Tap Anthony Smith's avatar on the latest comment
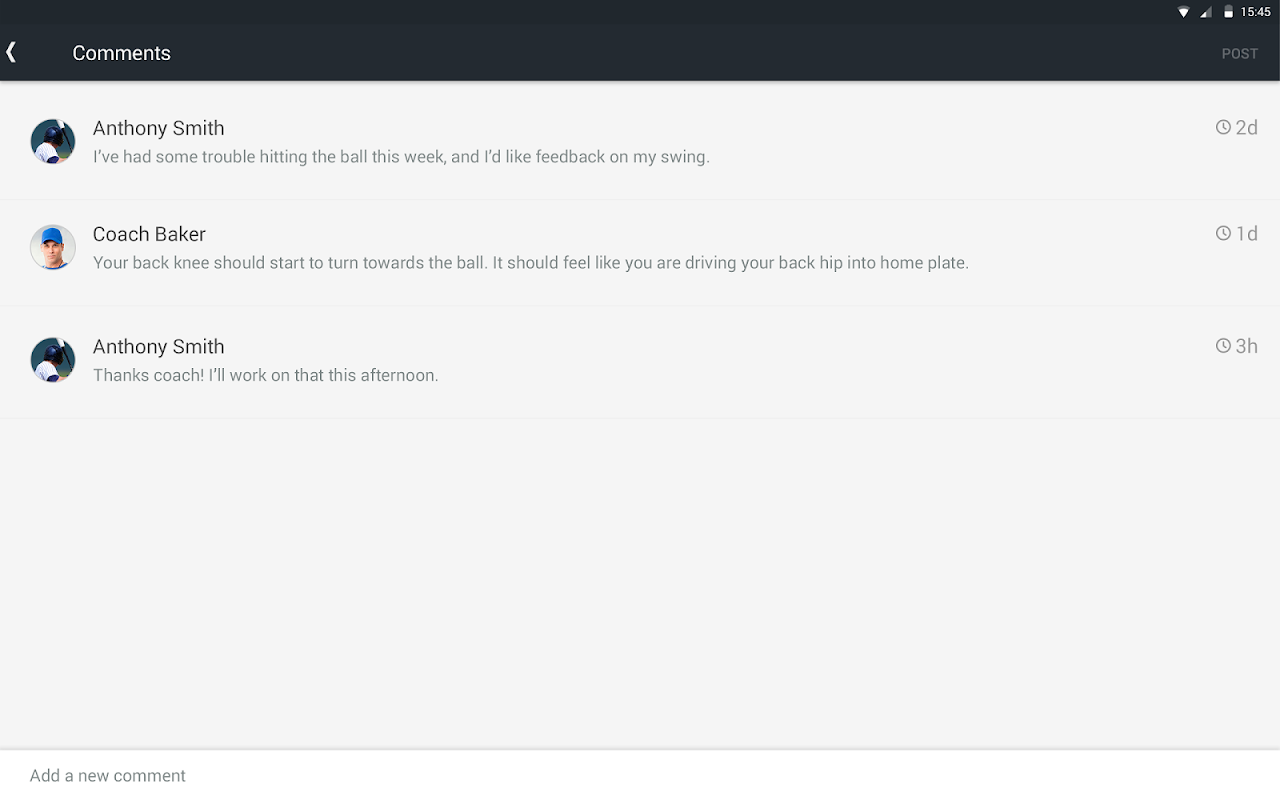Viewport: 1280px width, 800px height. pyautogui.click(x=53, y=360)
